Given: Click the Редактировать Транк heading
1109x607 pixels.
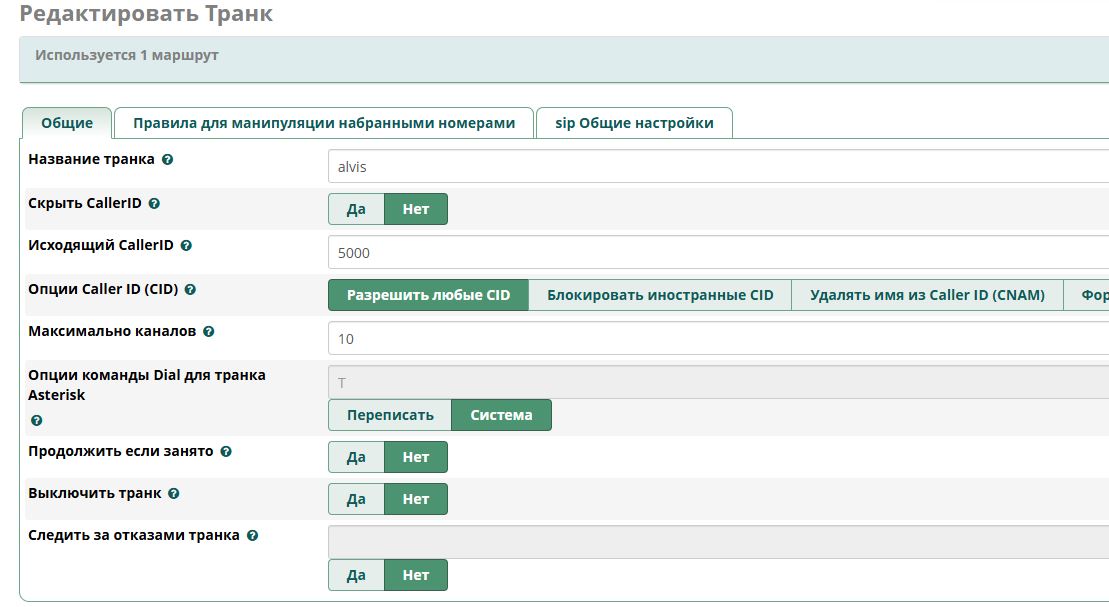Looking at the screenshot, I should (x=146, y=13).
